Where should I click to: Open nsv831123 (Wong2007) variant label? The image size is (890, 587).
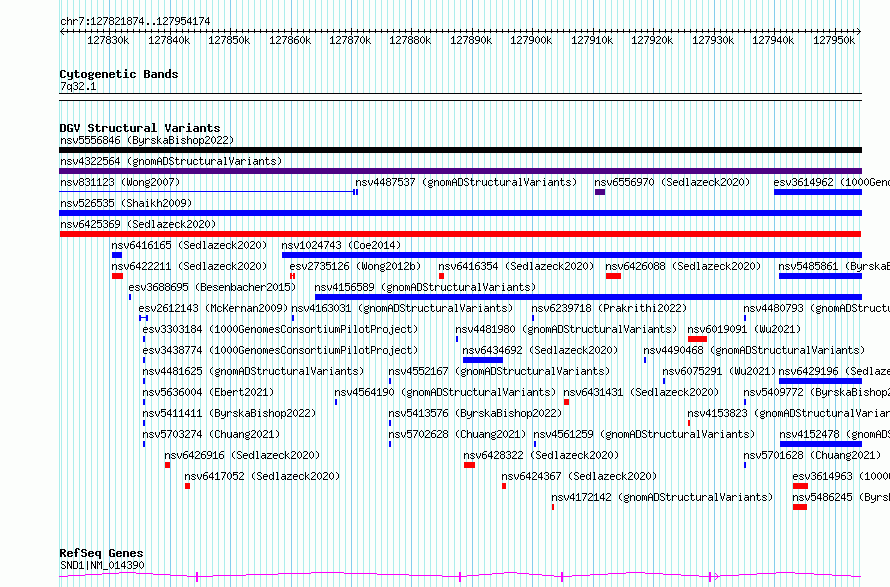[x=120, y=182]
